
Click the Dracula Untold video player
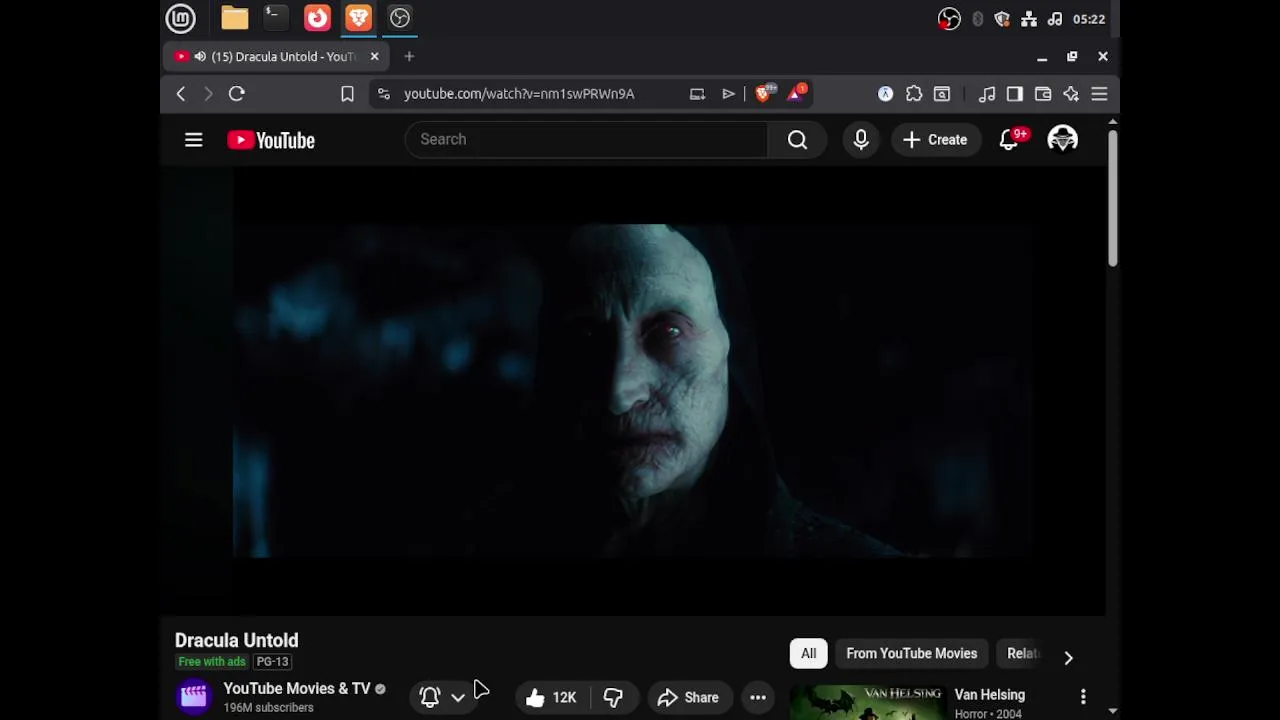click(633, 390)
